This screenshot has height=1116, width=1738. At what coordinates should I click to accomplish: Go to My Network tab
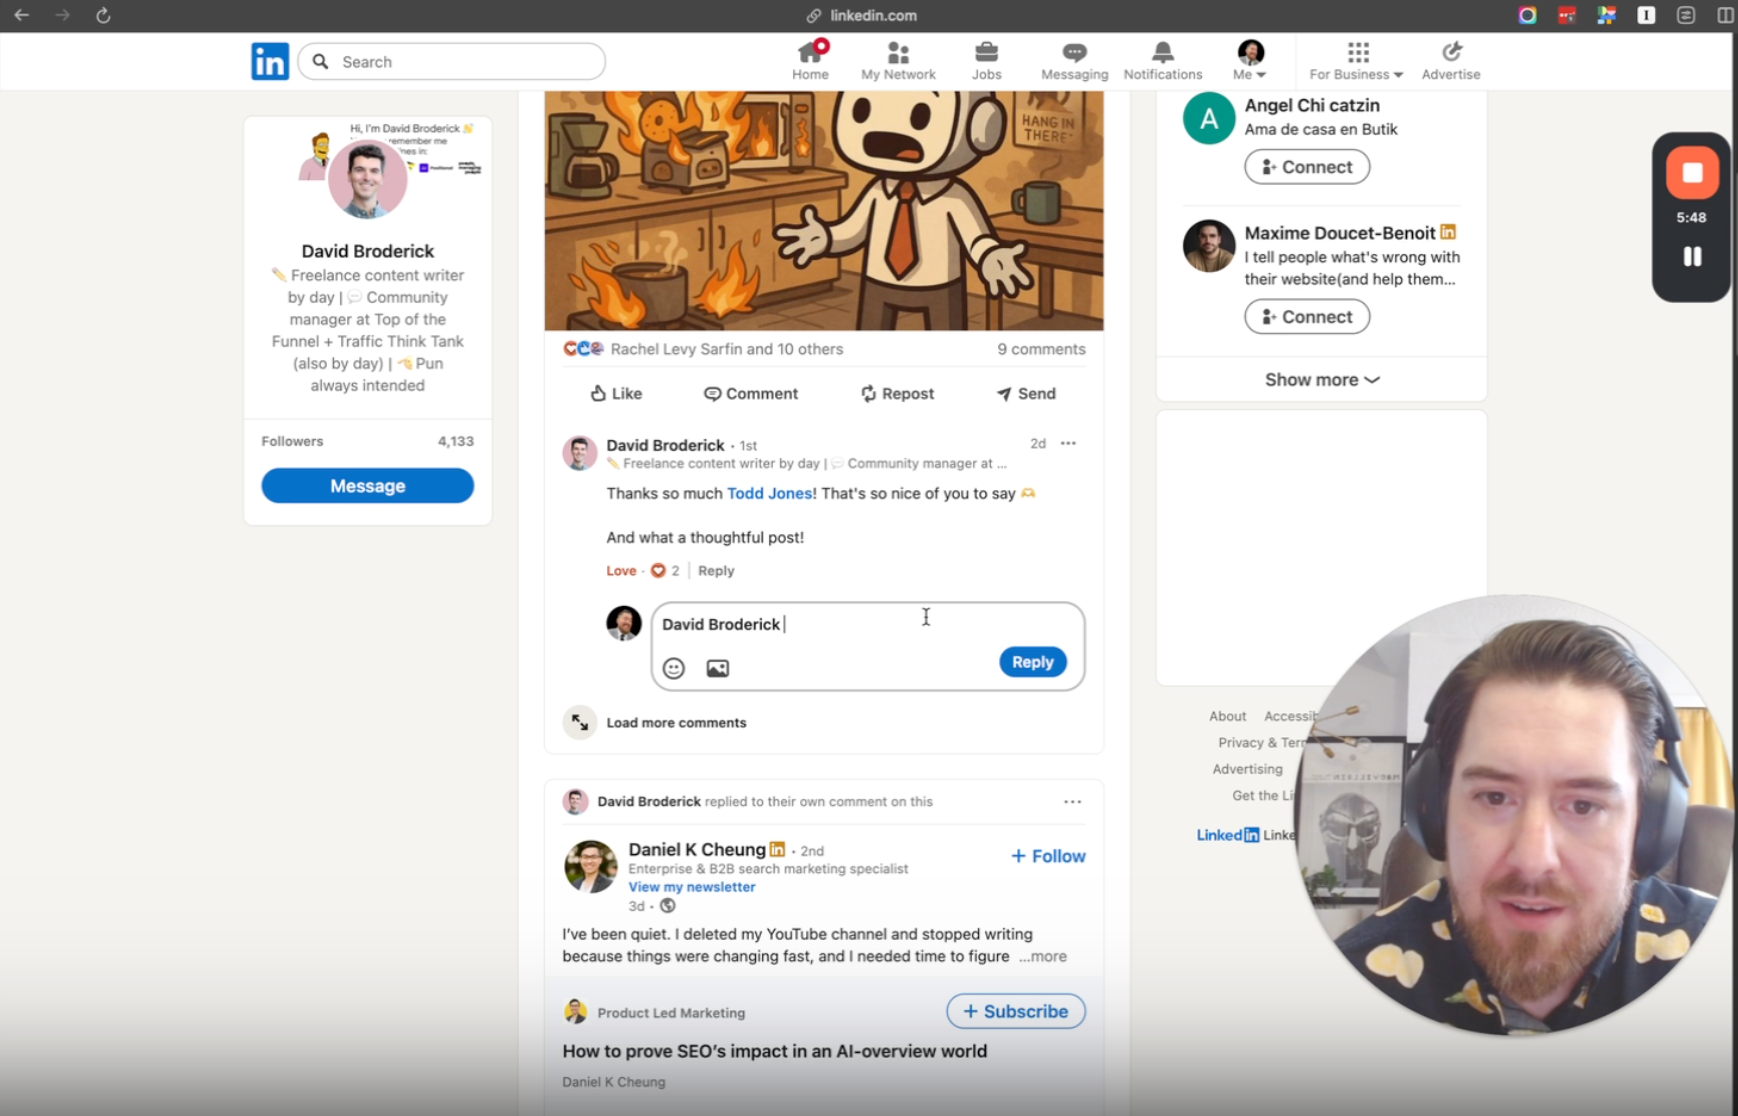coord(898,61)
